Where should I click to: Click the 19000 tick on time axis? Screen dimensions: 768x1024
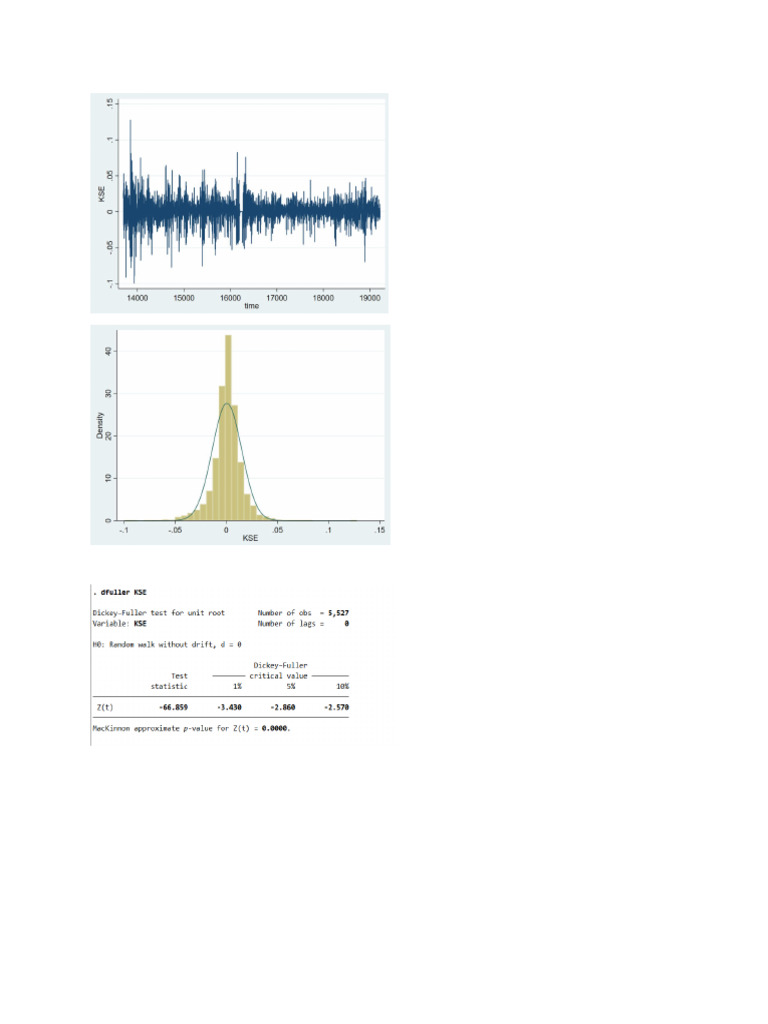(370, 298)
